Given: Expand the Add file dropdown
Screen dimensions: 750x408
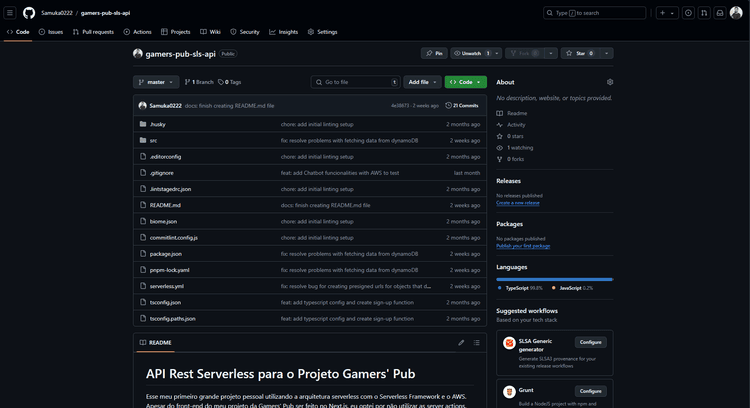Looking at the screenshot, I should click(x=422, y=82).
